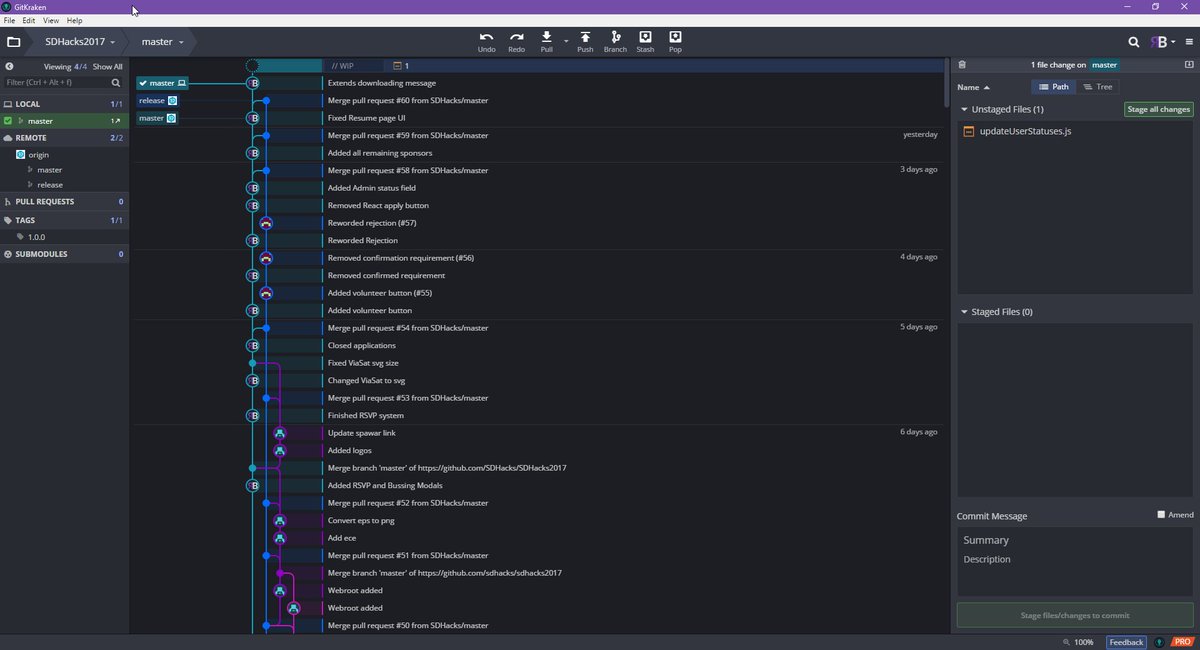
Task: Toggle the Amend checkbox
Action: [x=1161, y=515]
